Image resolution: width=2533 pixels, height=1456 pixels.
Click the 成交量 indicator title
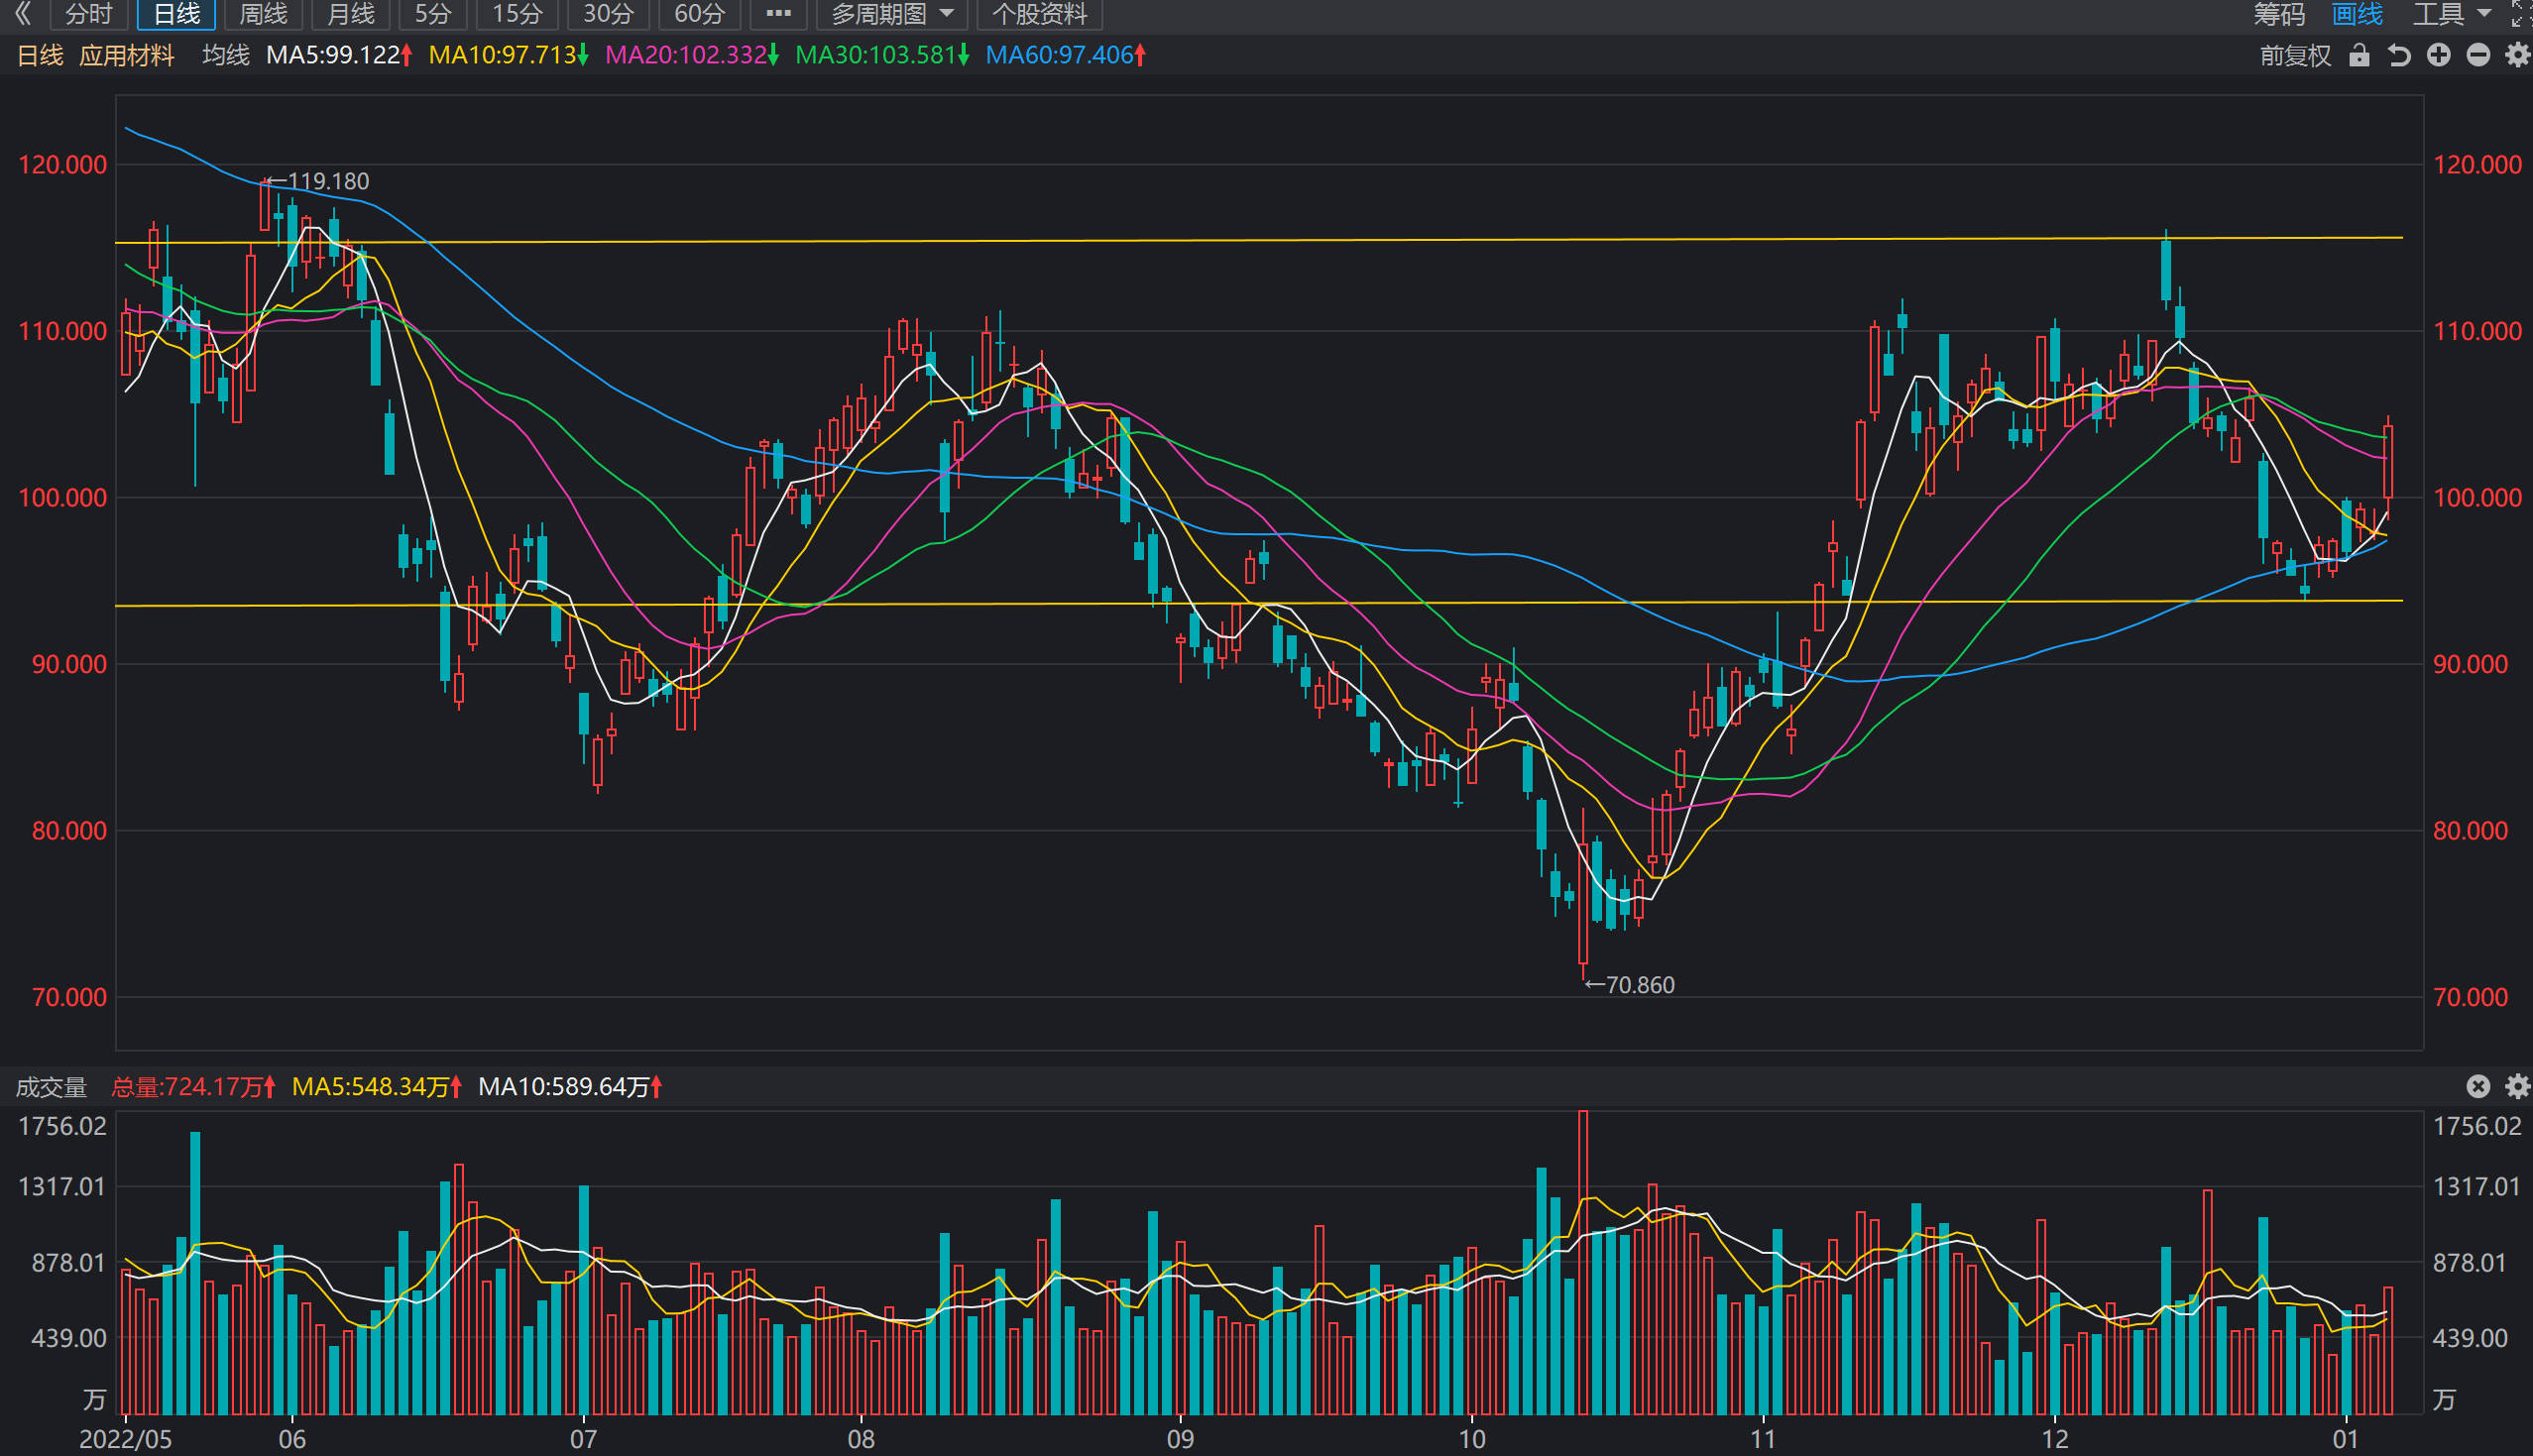point(52,1087)
